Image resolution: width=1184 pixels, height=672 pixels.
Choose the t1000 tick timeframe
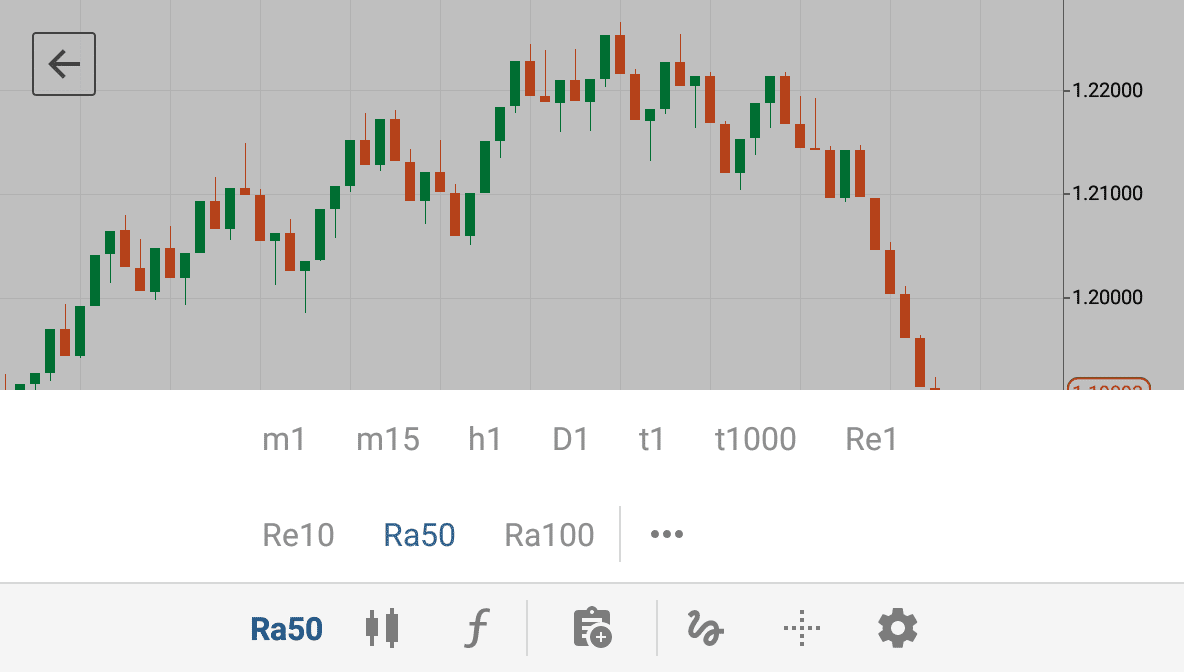pyautogui.click(x=756, y=439)
